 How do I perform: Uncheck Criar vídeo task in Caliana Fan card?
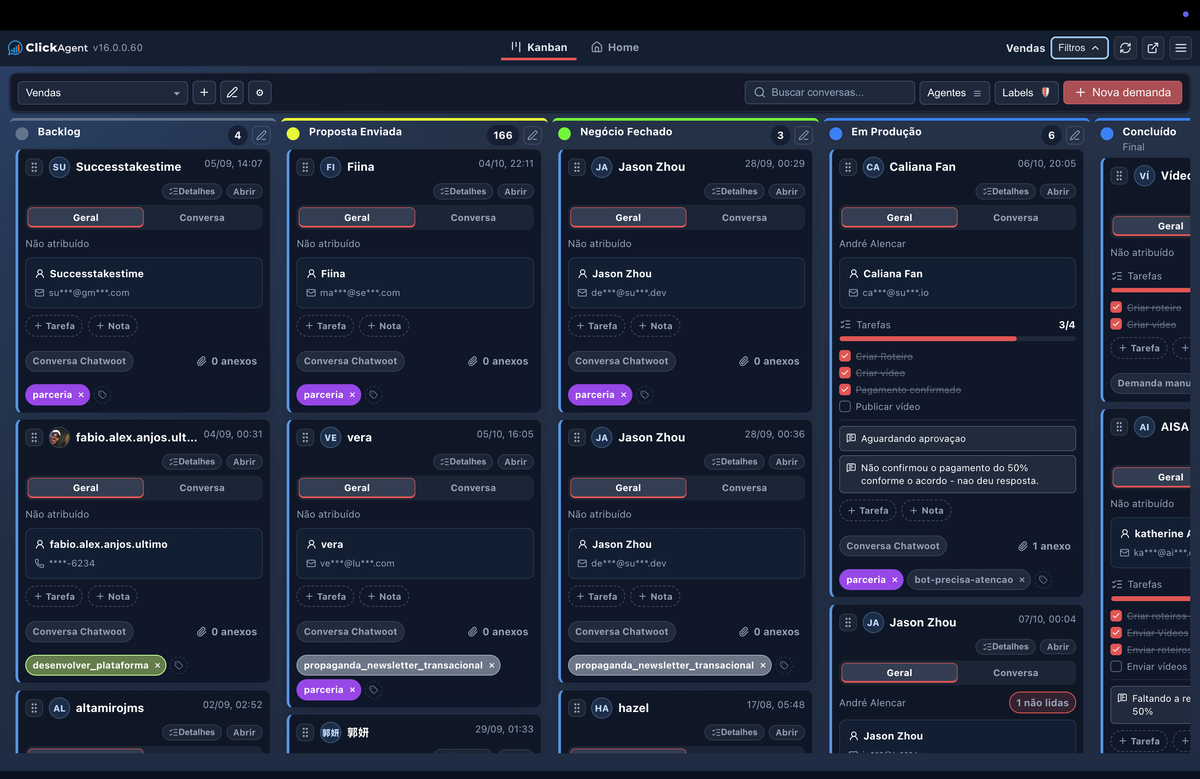pyautogui.click(x=845, y=373)
